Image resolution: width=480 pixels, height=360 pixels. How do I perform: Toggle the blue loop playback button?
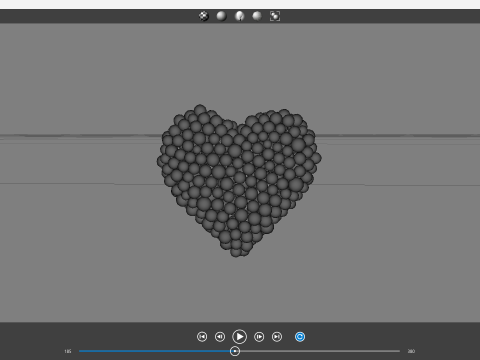point(300,337)
